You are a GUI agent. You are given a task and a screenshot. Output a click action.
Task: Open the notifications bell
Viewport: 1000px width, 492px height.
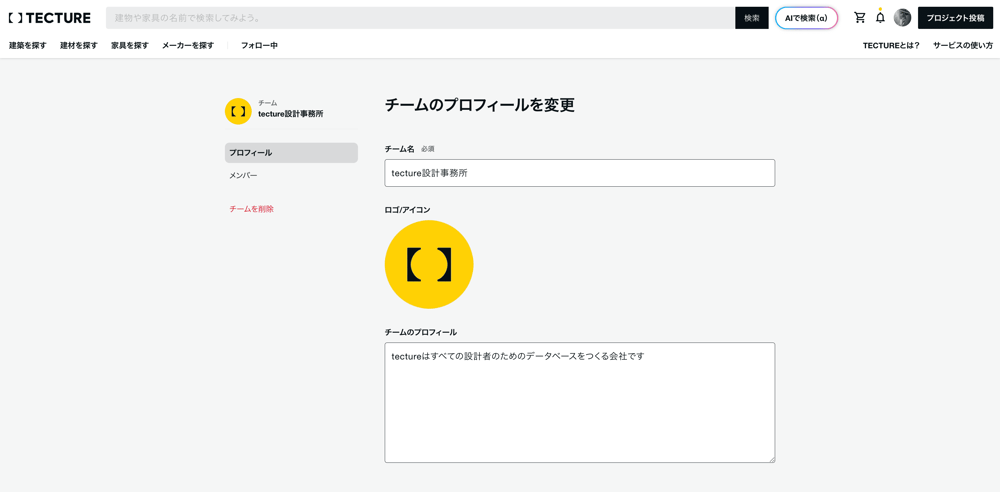(x=880, y=18)
